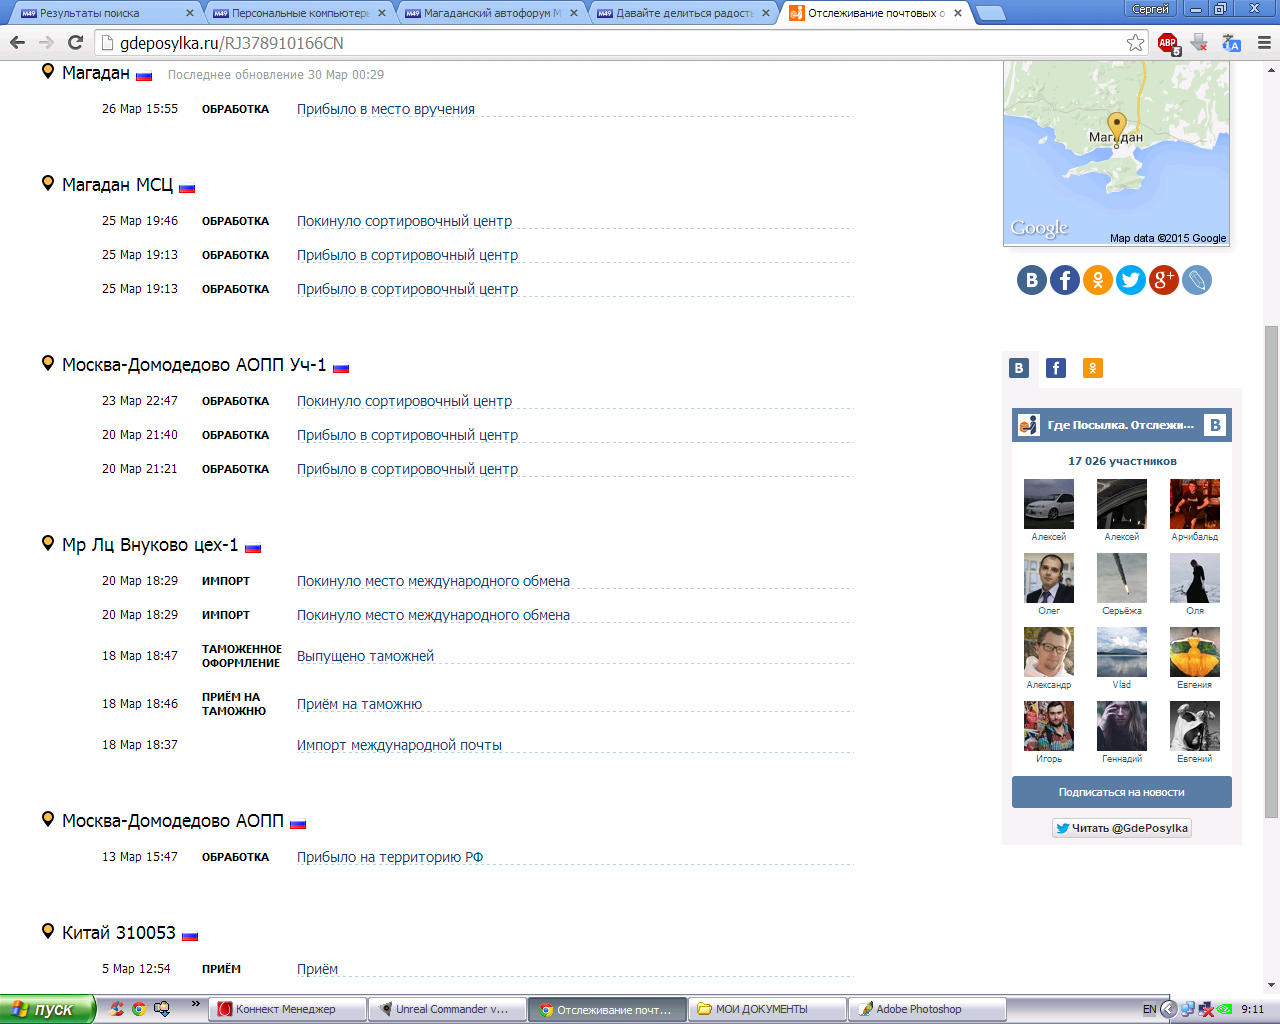Open the Выпущено таможней status link
The width and height of the screenshot is (1280, 1024).
coord(365,656)
